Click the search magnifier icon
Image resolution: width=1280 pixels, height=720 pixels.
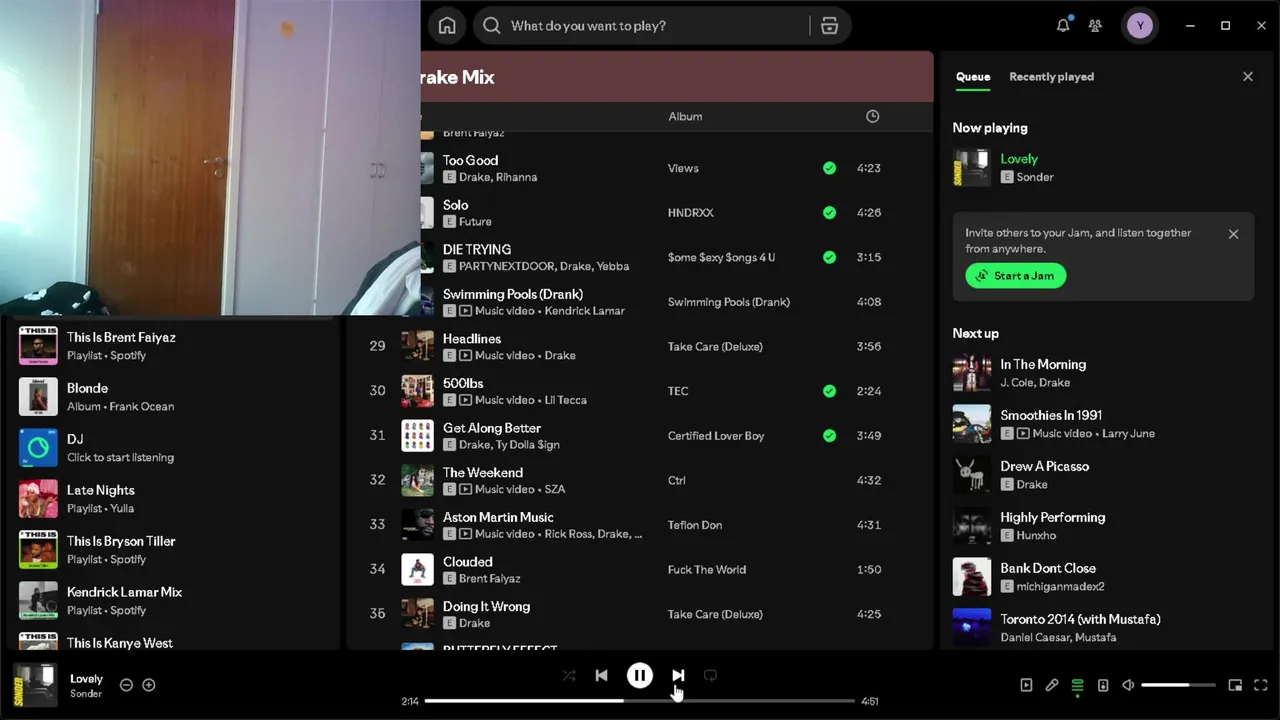491,26
